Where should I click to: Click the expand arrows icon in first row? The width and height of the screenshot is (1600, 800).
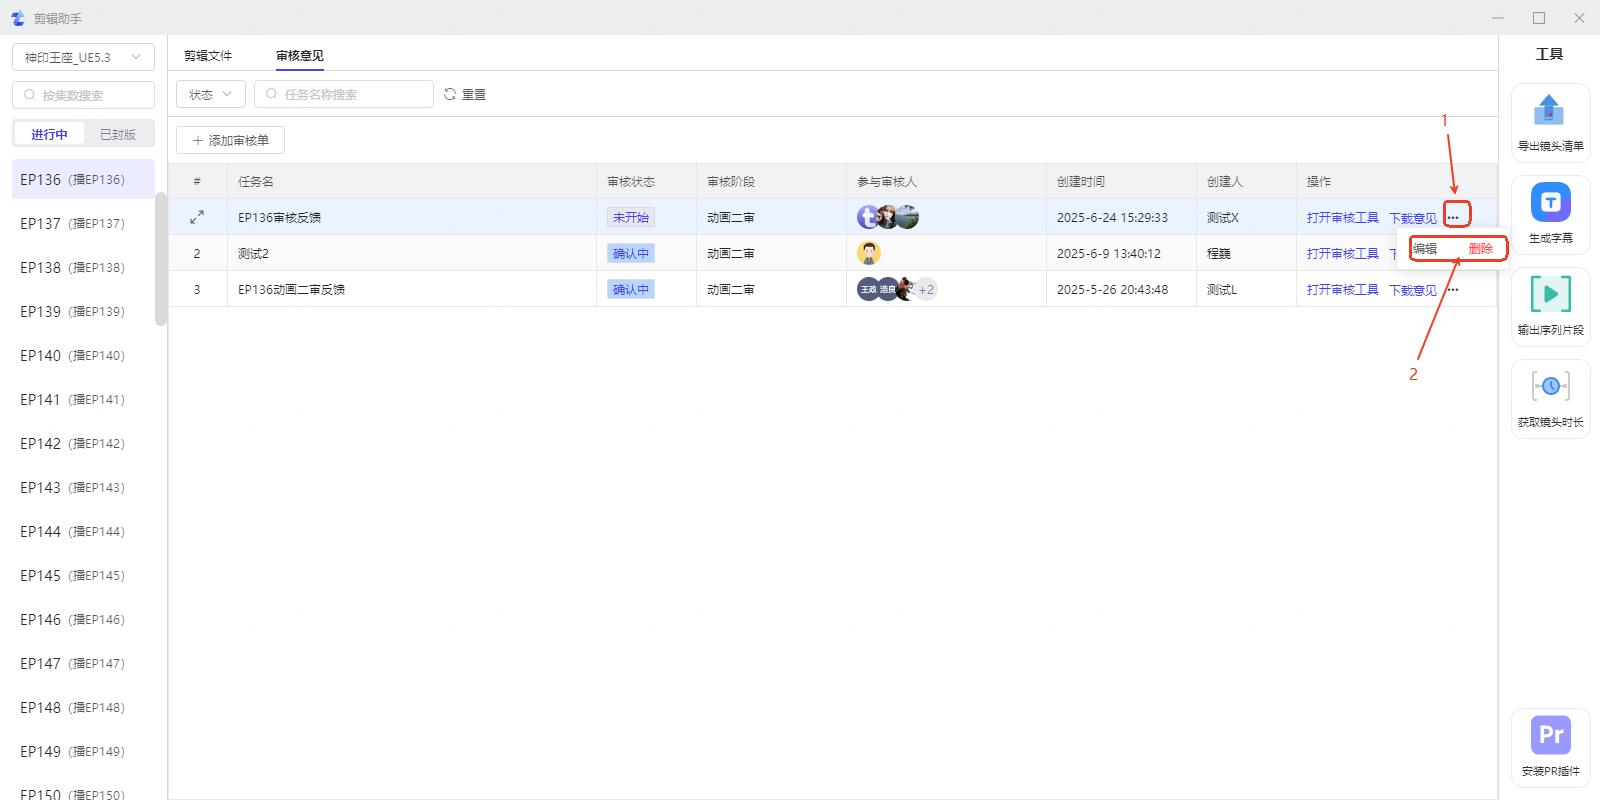197,217
